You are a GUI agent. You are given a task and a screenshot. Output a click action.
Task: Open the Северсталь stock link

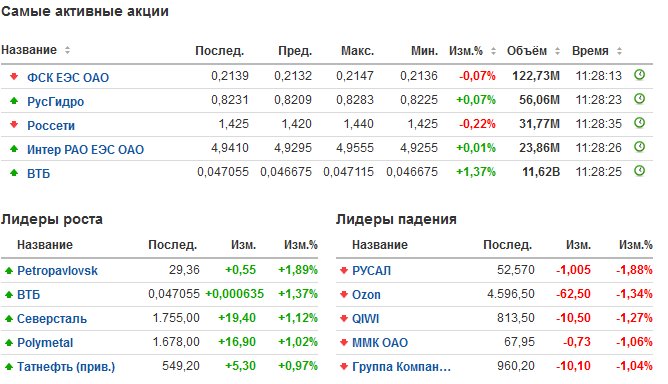52,319
